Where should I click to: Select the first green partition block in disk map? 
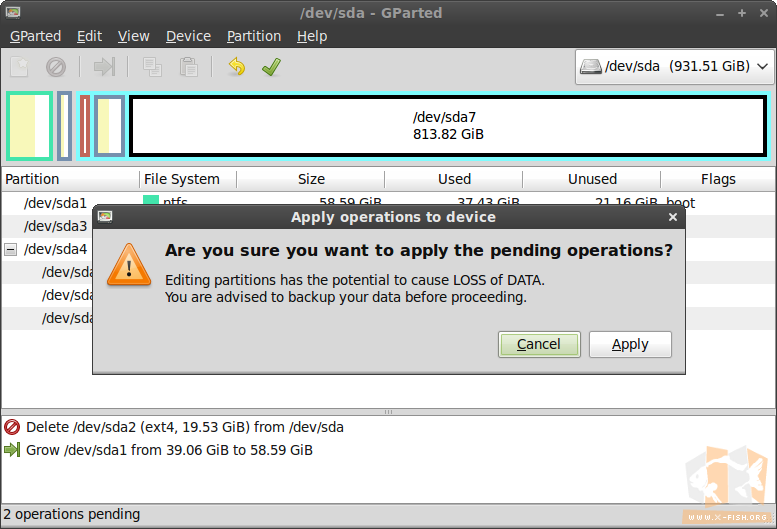pos(29,126)
